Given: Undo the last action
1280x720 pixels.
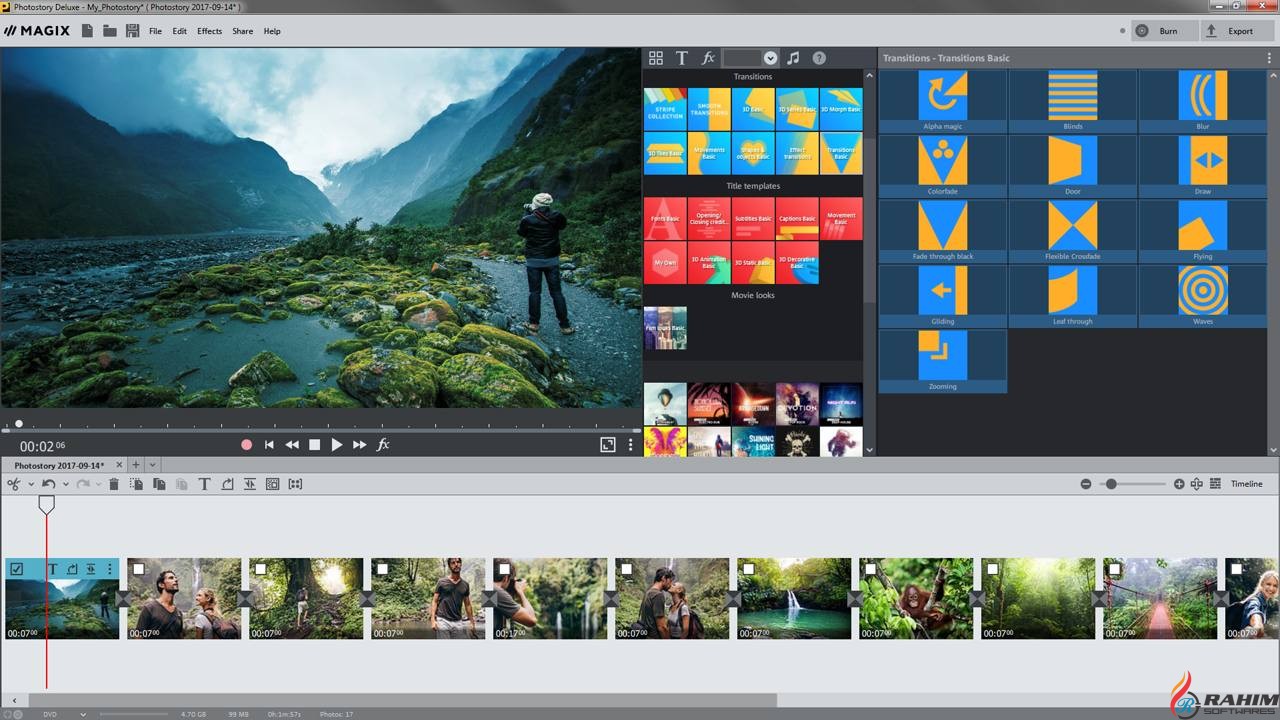Looking at the screenshot, I should pyautogui.click(x=49, y=484).
